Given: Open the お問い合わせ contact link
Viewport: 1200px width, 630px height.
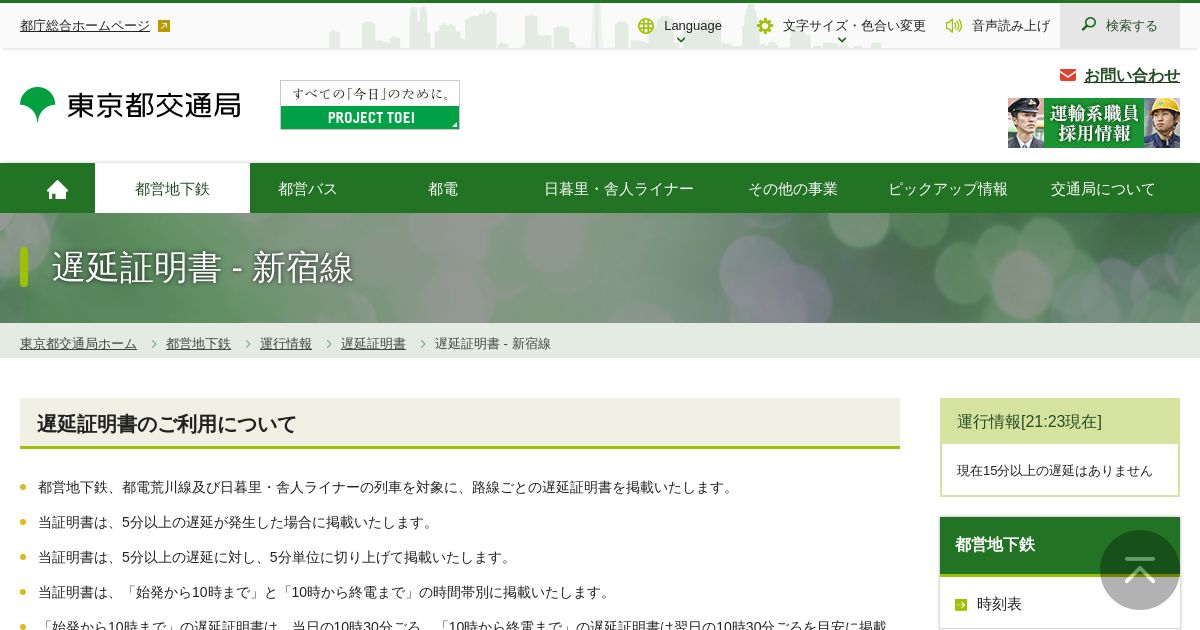Looking at the screenshot, I should point(1132,75).
